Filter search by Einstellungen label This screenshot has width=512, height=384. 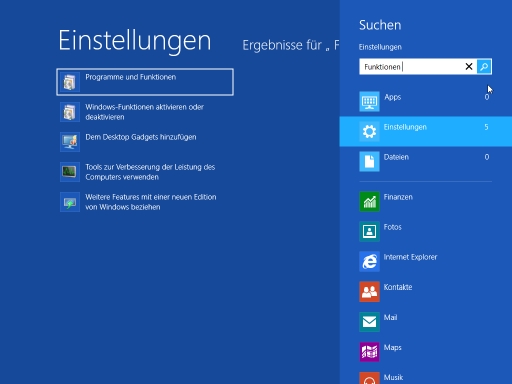[405, 127]
